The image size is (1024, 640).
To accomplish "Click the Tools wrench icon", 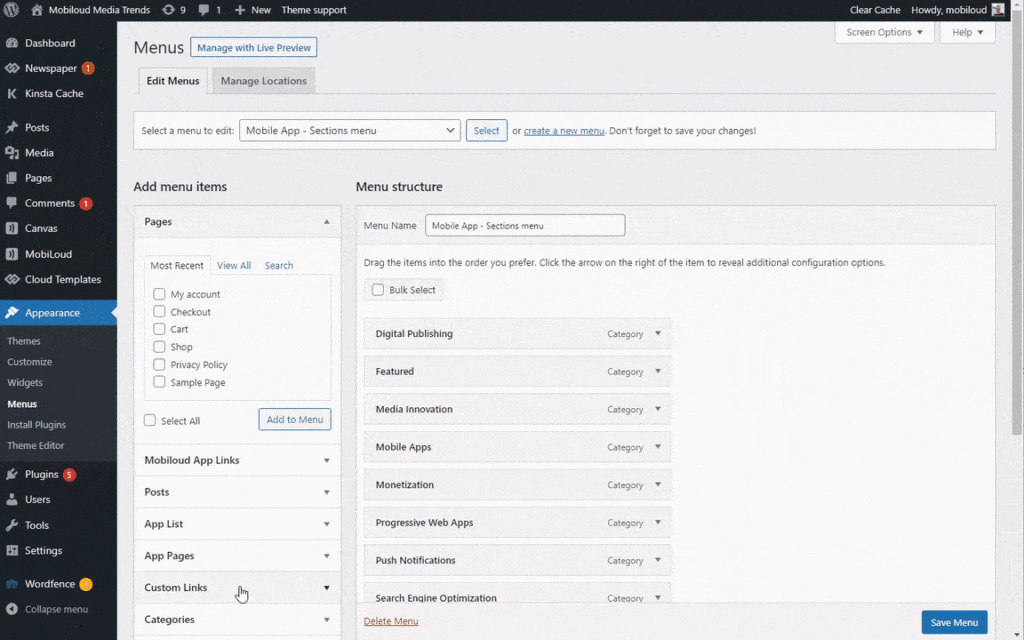I will point(12,525).
